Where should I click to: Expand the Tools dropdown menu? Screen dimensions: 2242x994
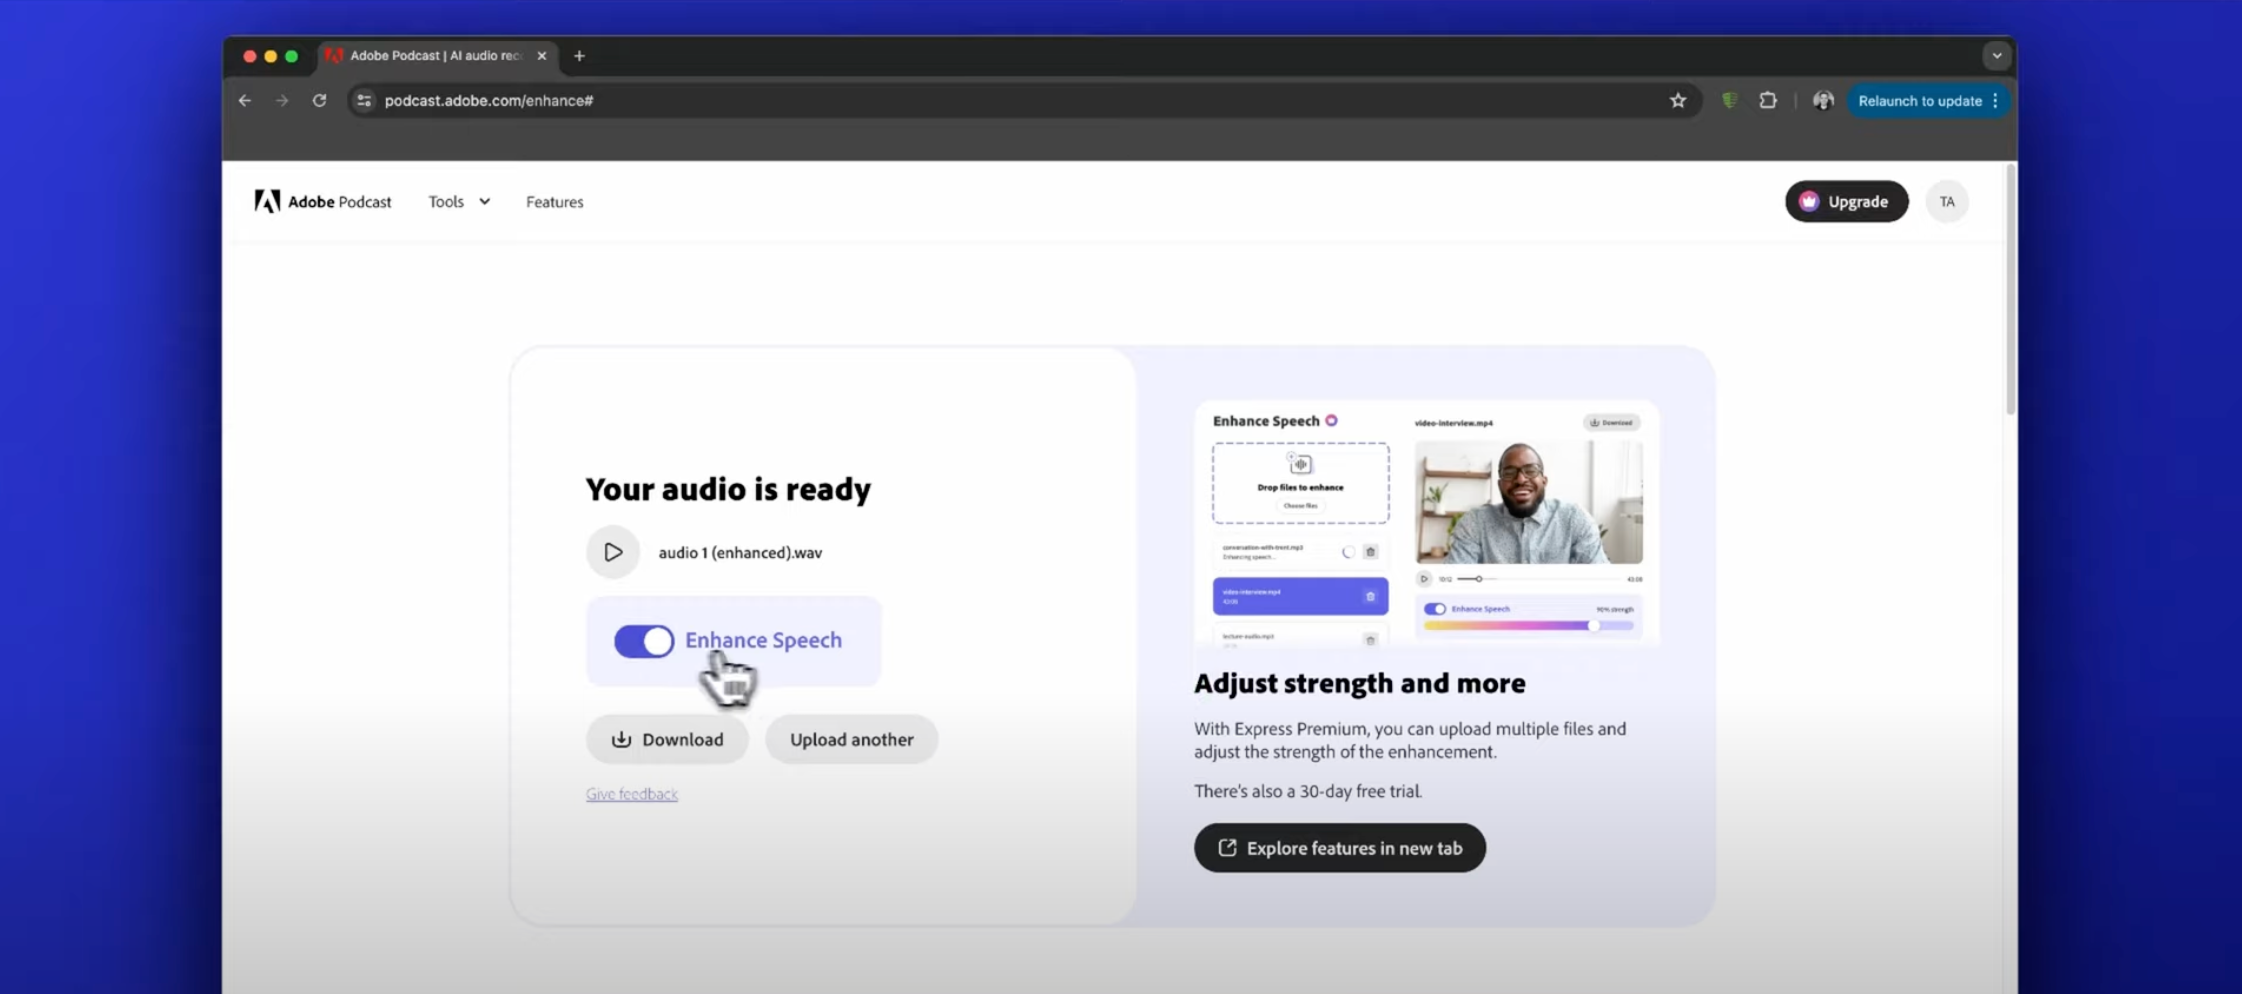coord(459,201)
